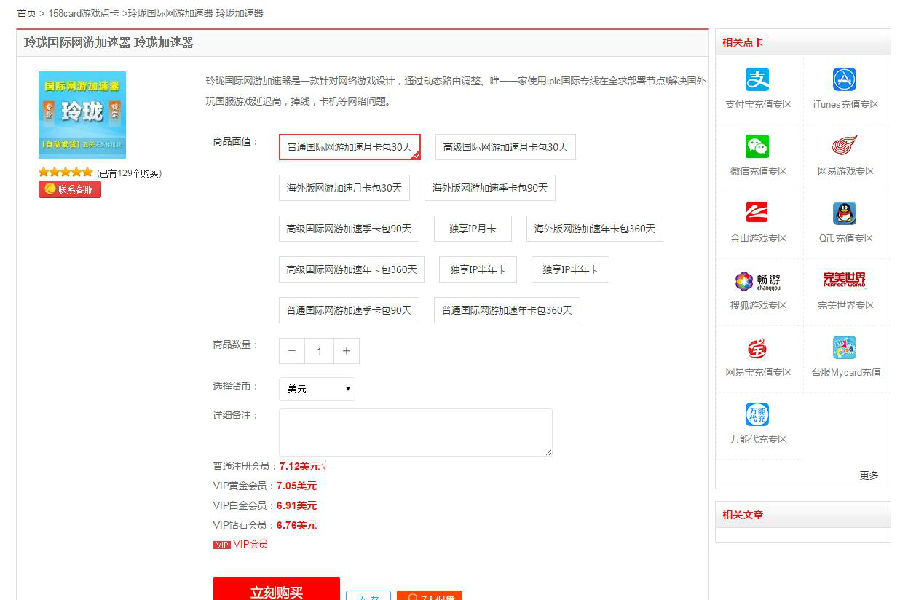
Task: Select 海外版网游加速年卡包360天 option
Action: pos(595,229)
